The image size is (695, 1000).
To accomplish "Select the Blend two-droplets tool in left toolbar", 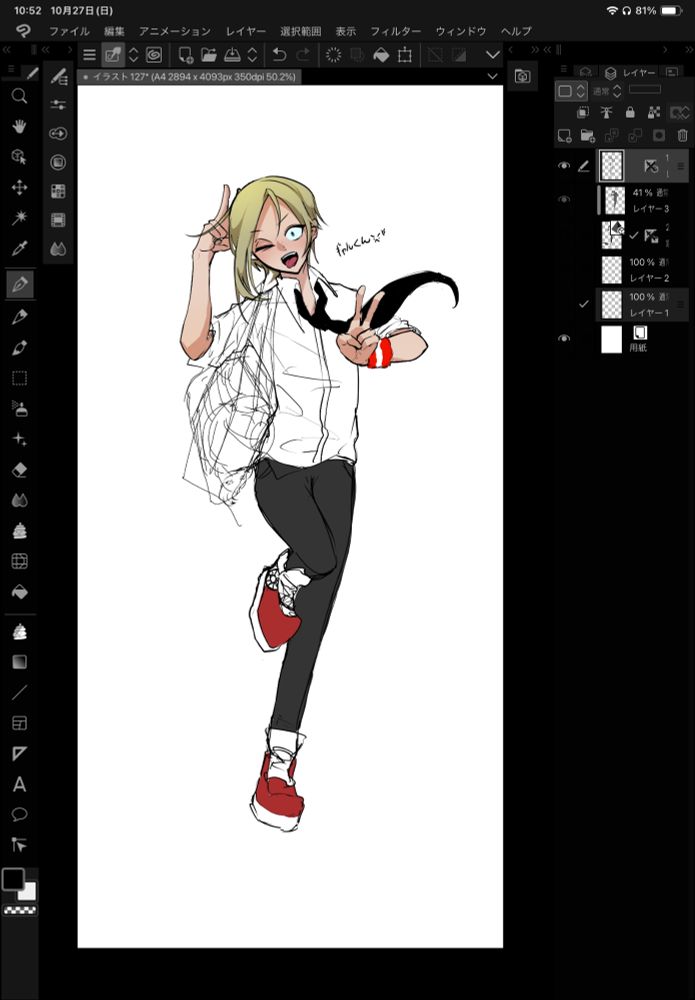I will pos(19,501).
